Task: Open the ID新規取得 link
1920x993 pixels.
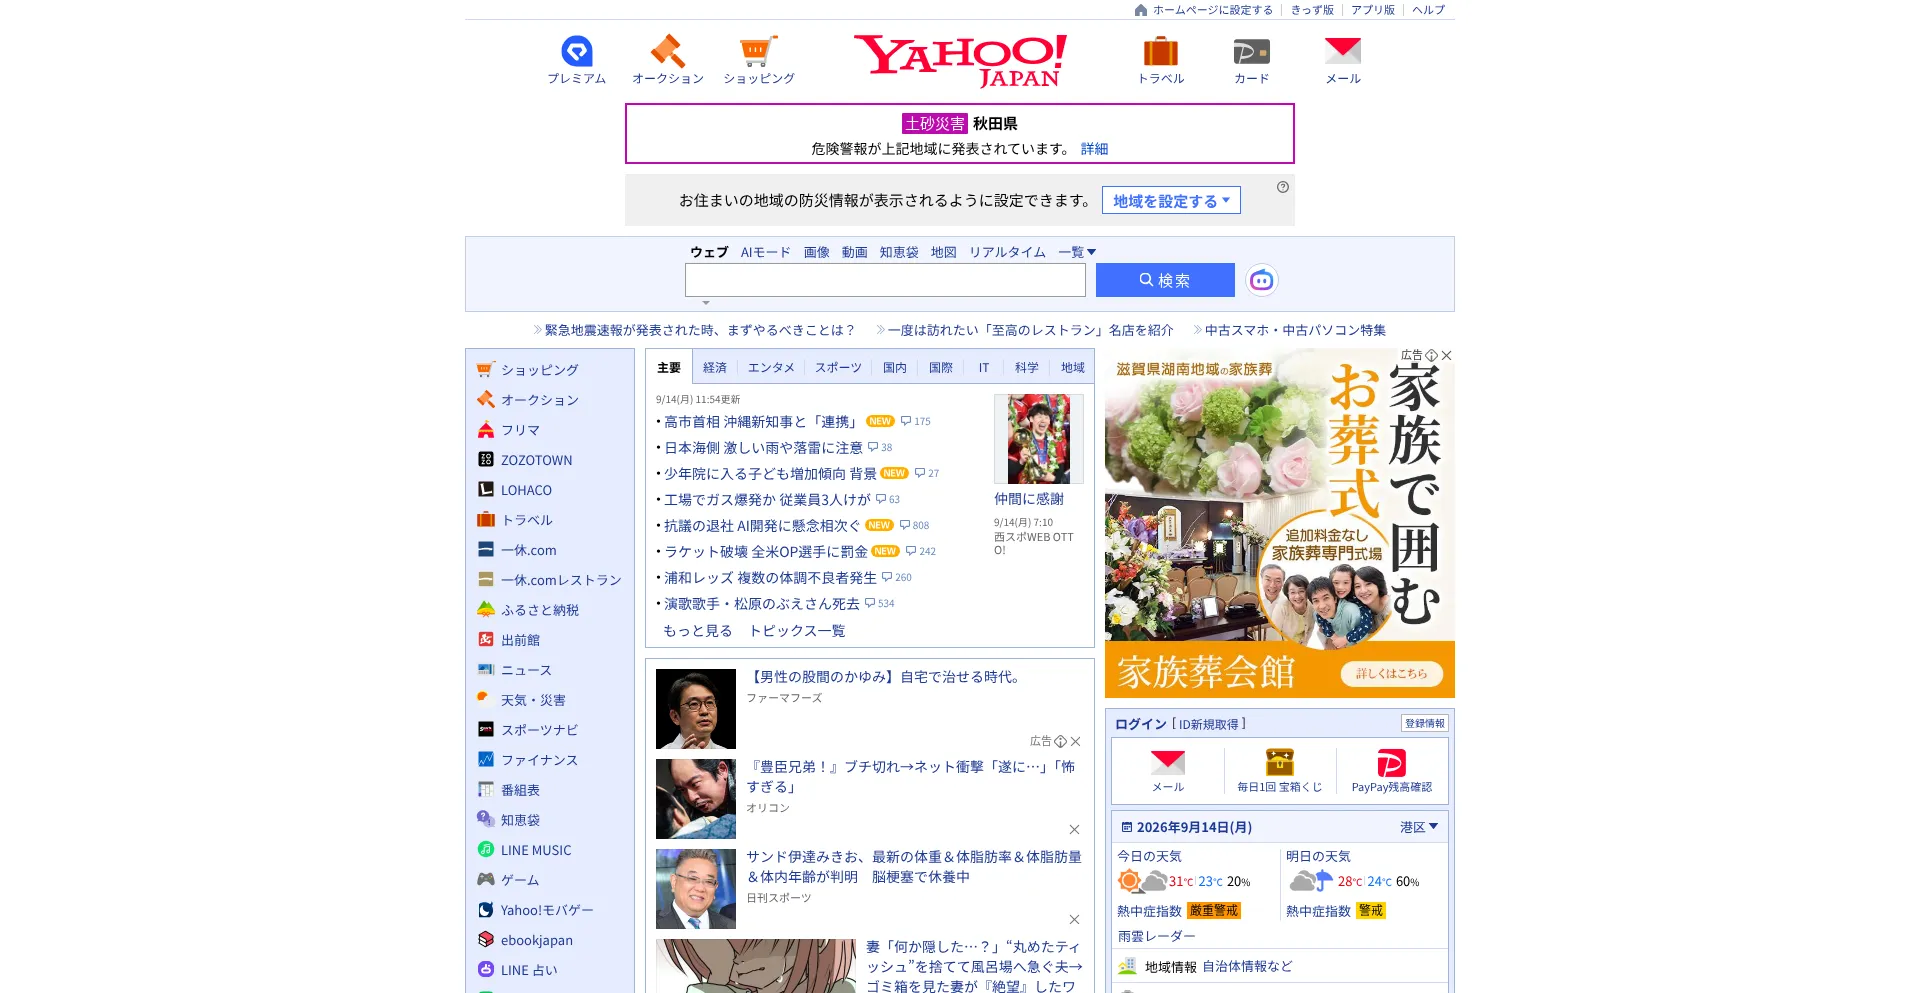Action: click(x=1209, y=724)
